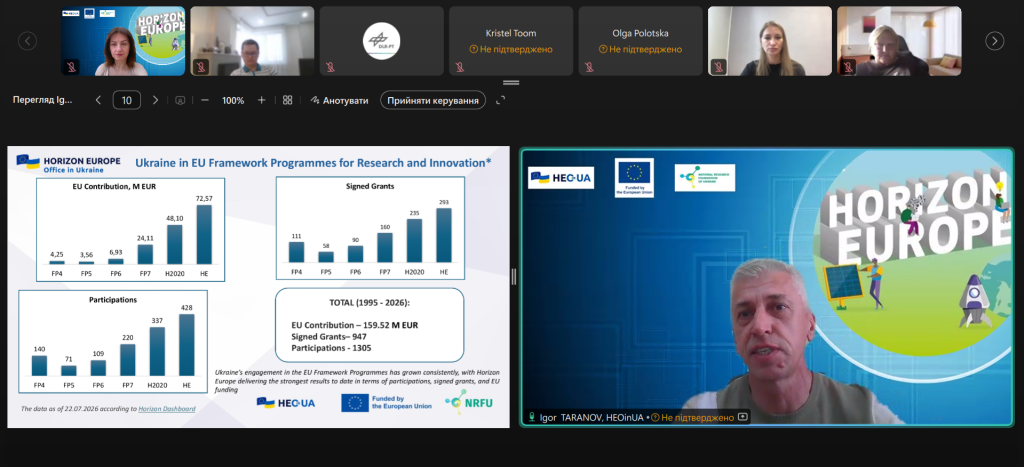This screenshot has height=467, width=1024.
Task: Select Kristel Toom participant tile
Action: (511, 41)
